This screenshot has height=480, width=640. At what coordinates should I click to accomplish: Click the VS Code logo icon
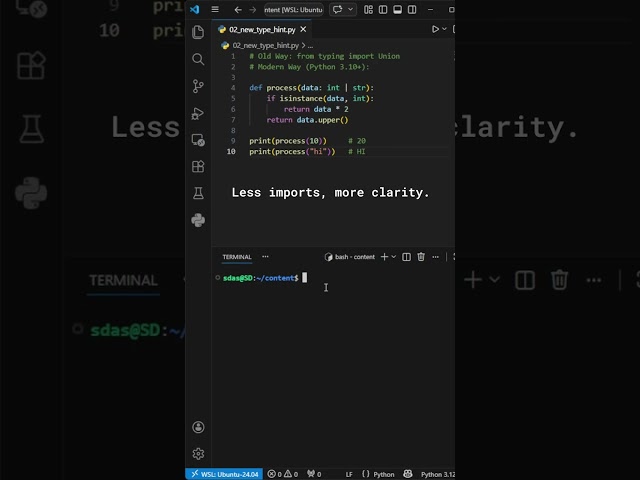point(195,9)
